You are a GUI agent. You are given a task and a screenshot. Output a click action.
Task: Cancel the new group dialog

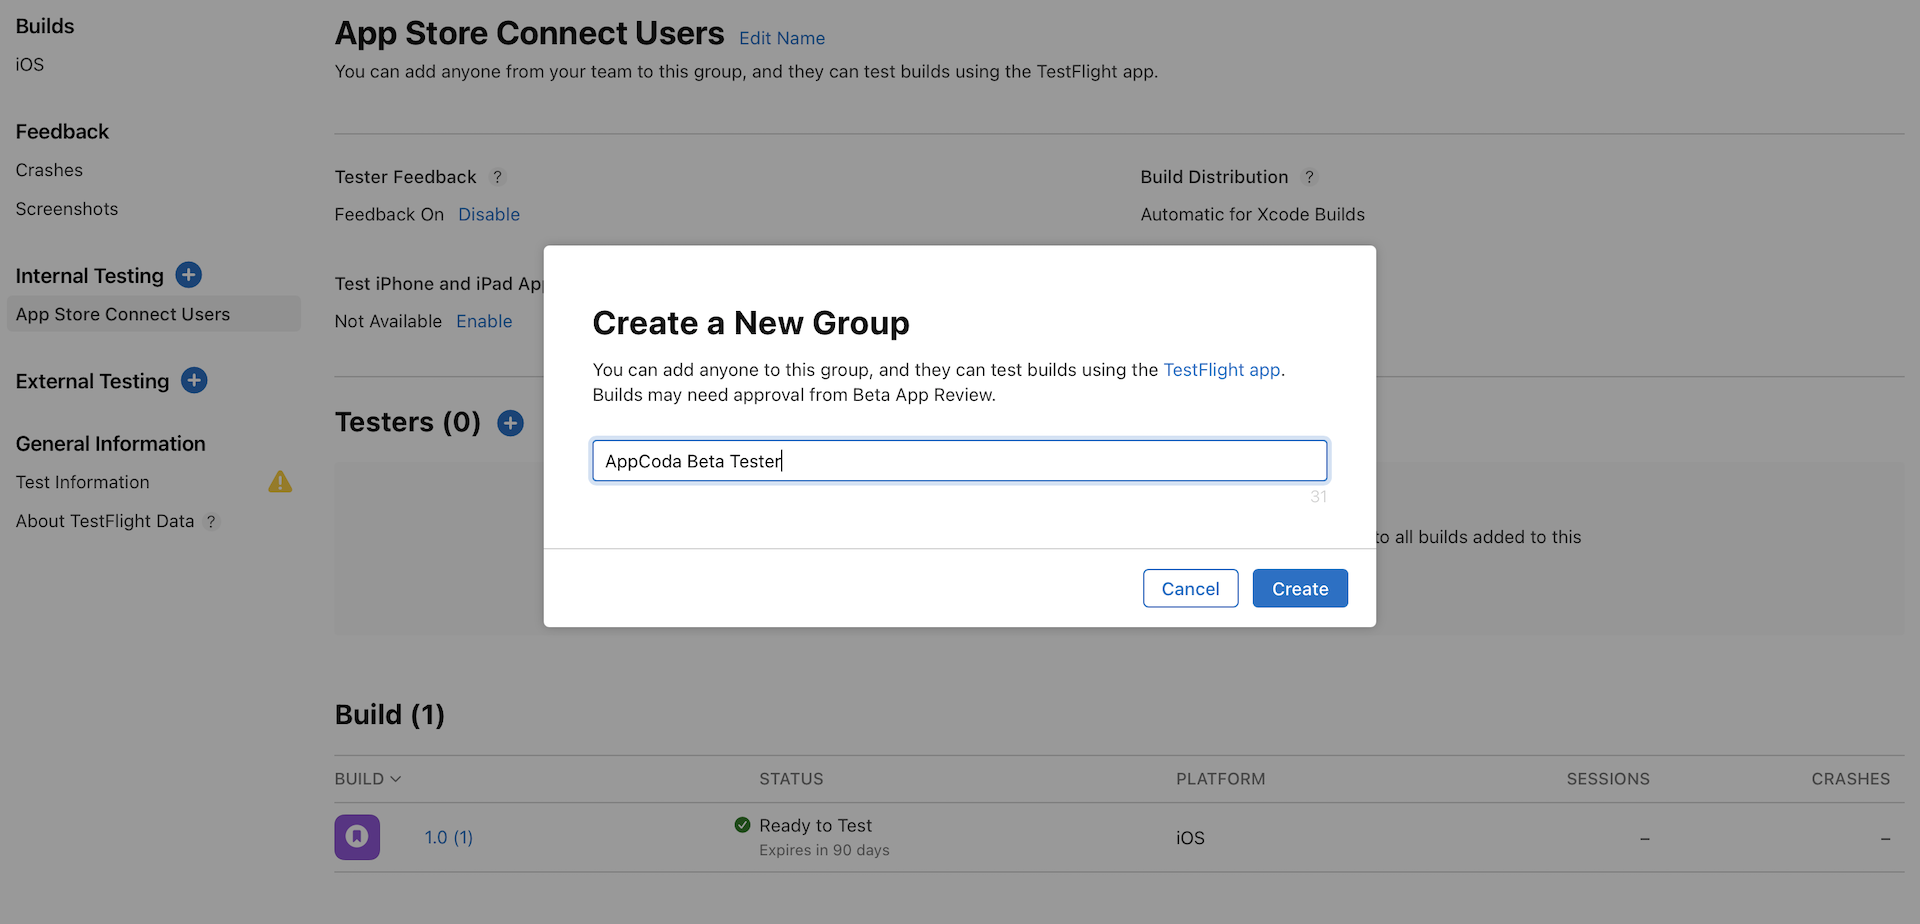(x=1190, y=588)
